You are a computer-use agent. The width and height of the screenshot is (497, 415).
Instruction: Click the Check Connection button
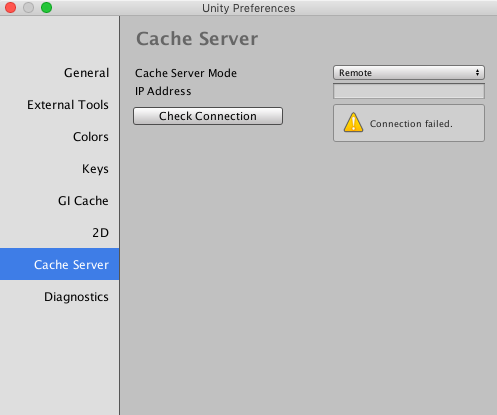[208, 116]
